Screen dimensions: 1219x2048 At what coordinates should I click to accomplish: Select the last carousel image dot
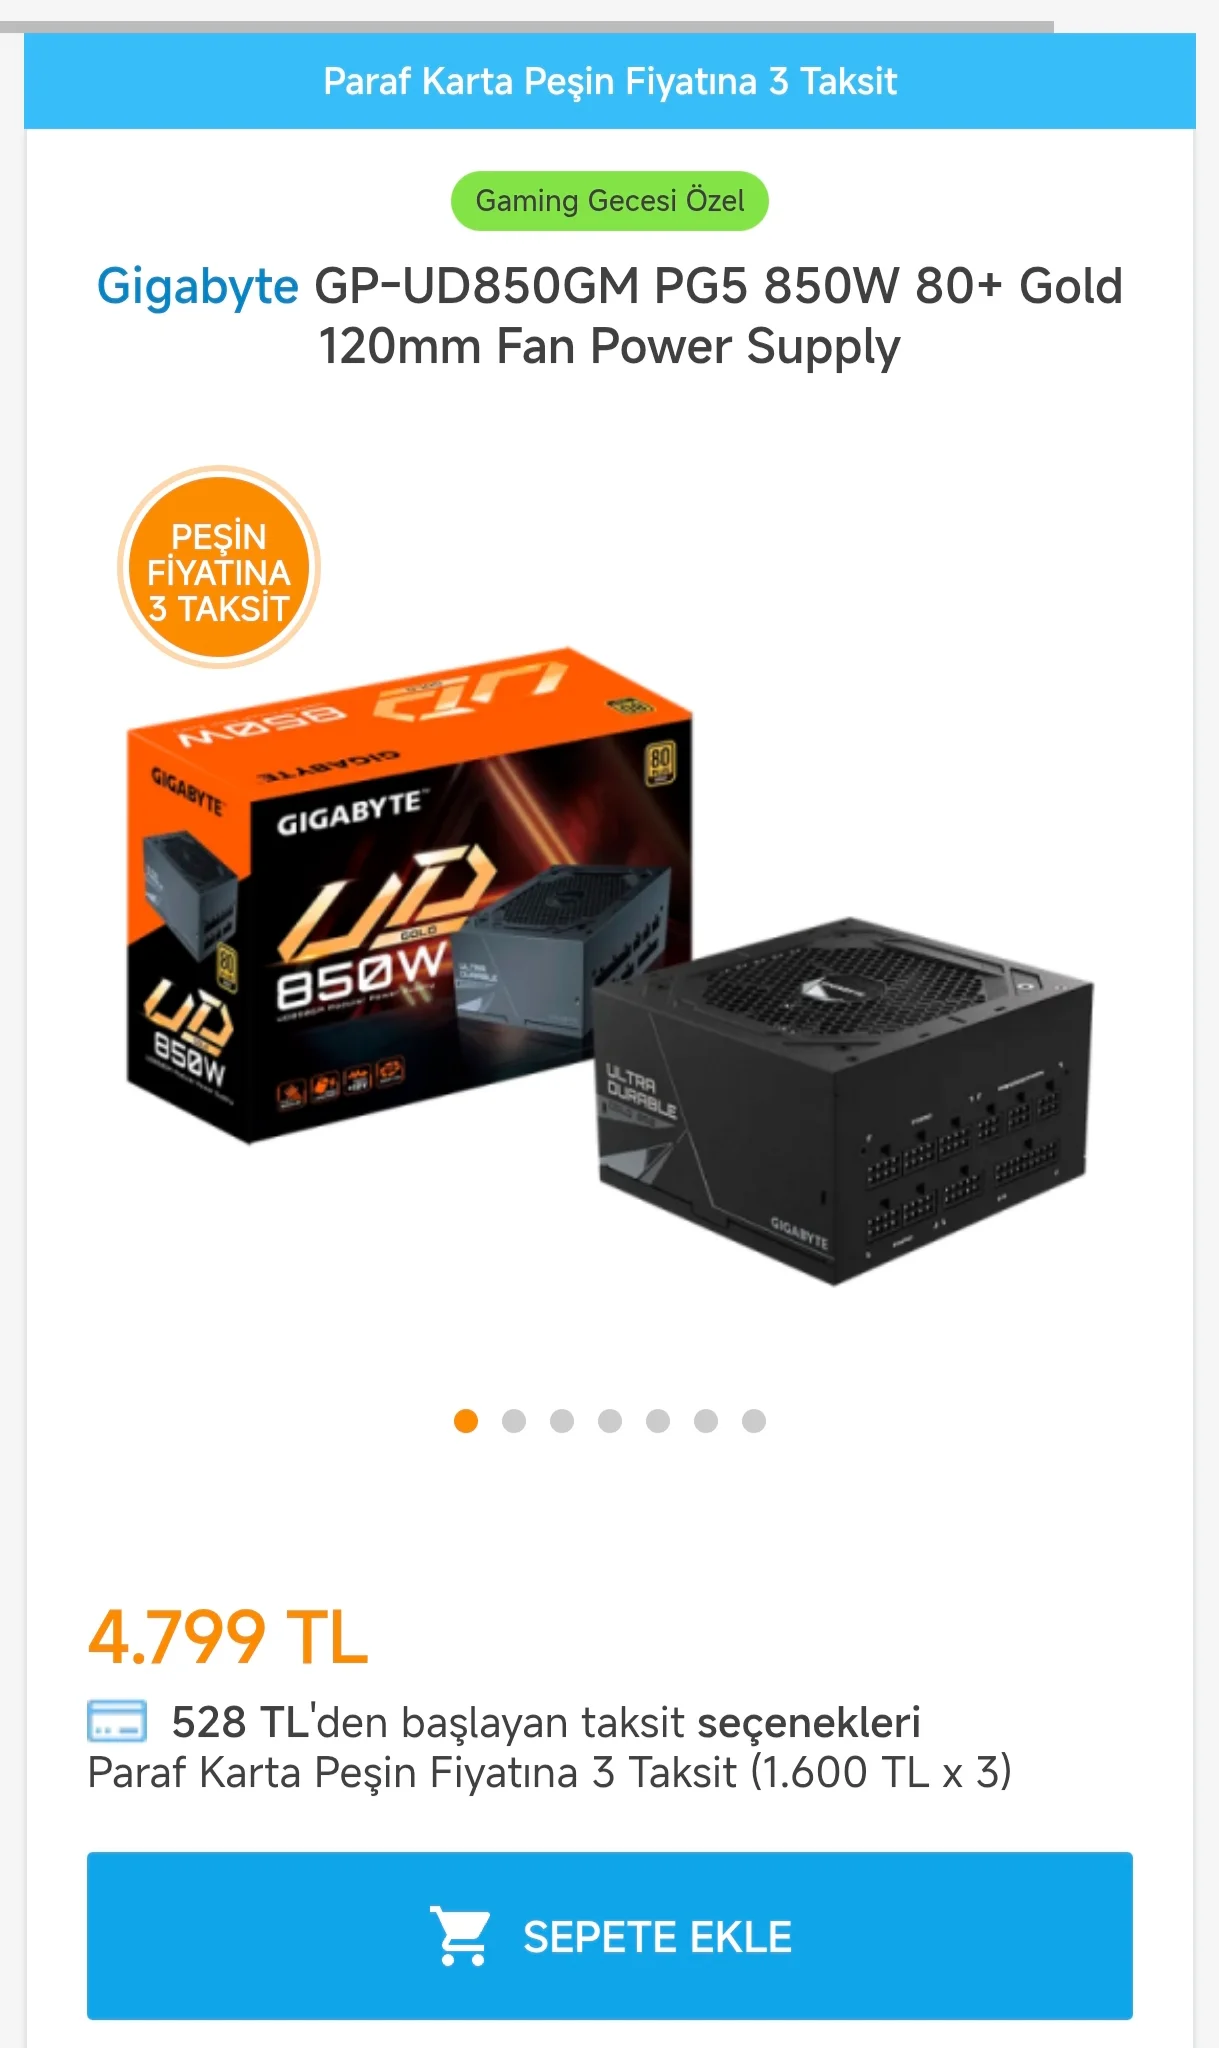point(754,1421)
